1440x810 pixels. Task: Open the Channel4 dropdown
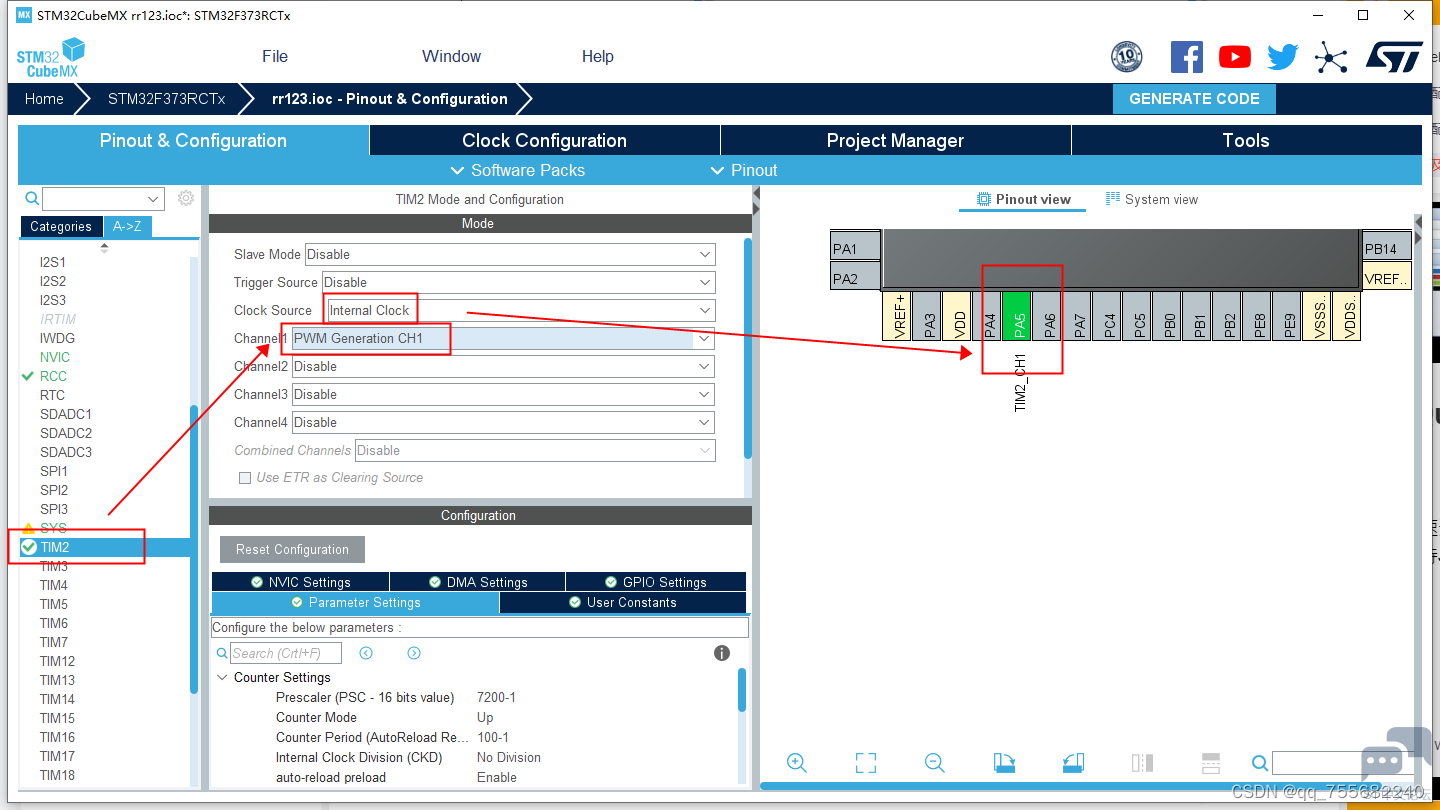coord(503,422)
